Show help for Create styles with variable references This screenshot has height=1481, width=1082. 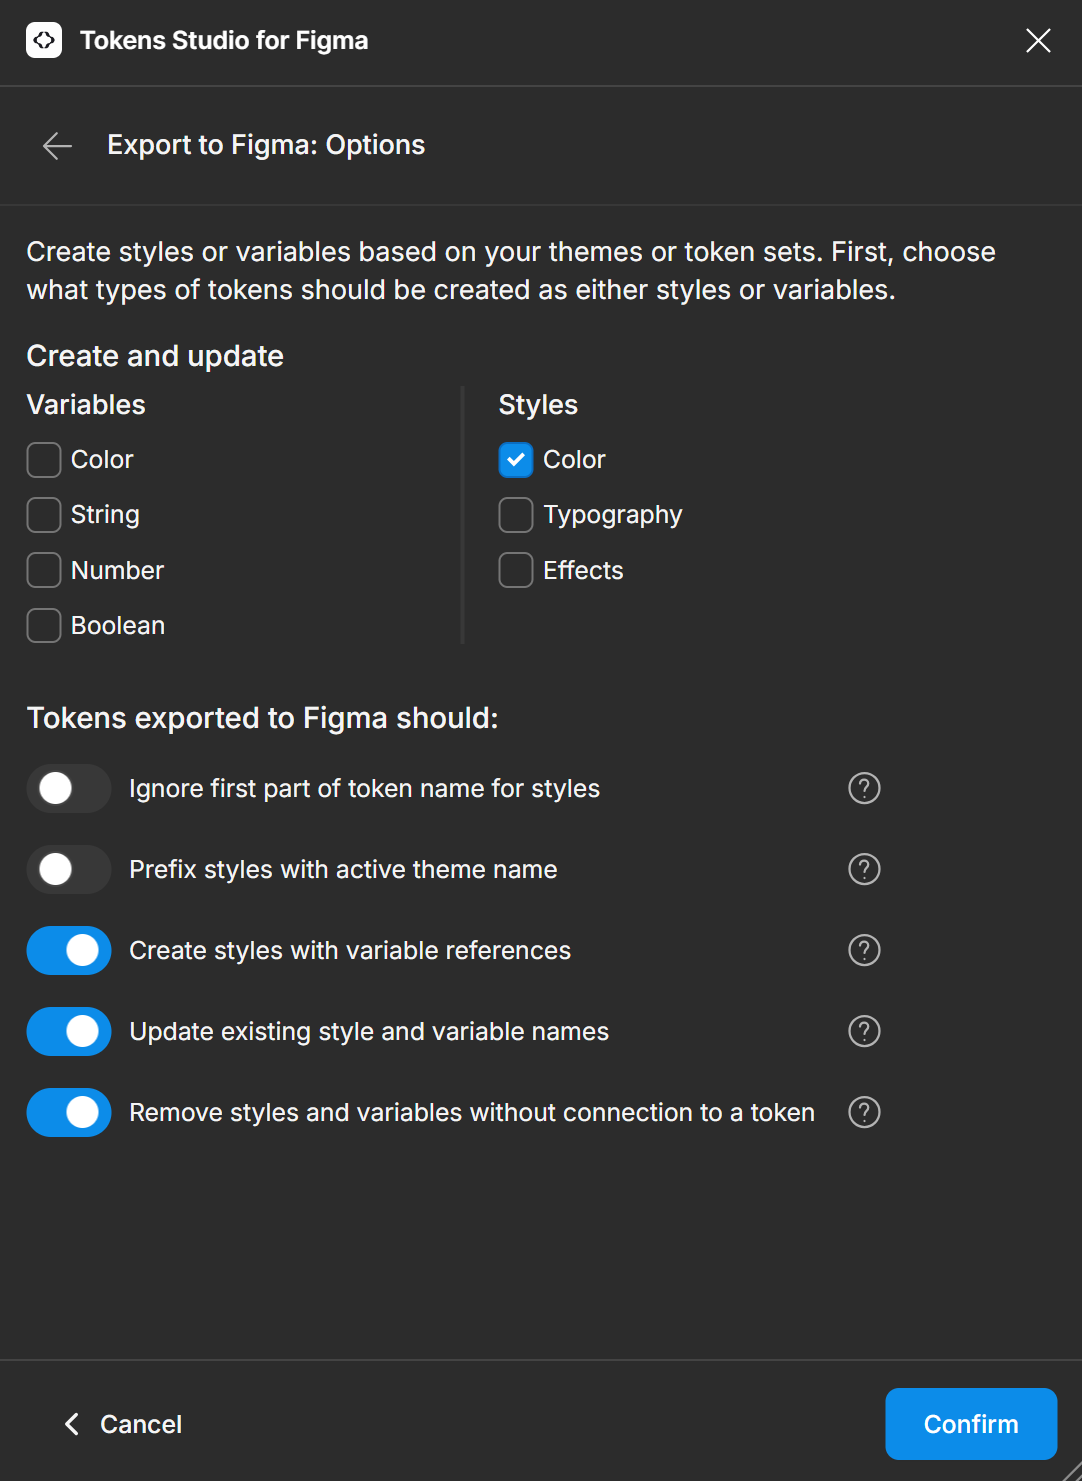point(864,950)
